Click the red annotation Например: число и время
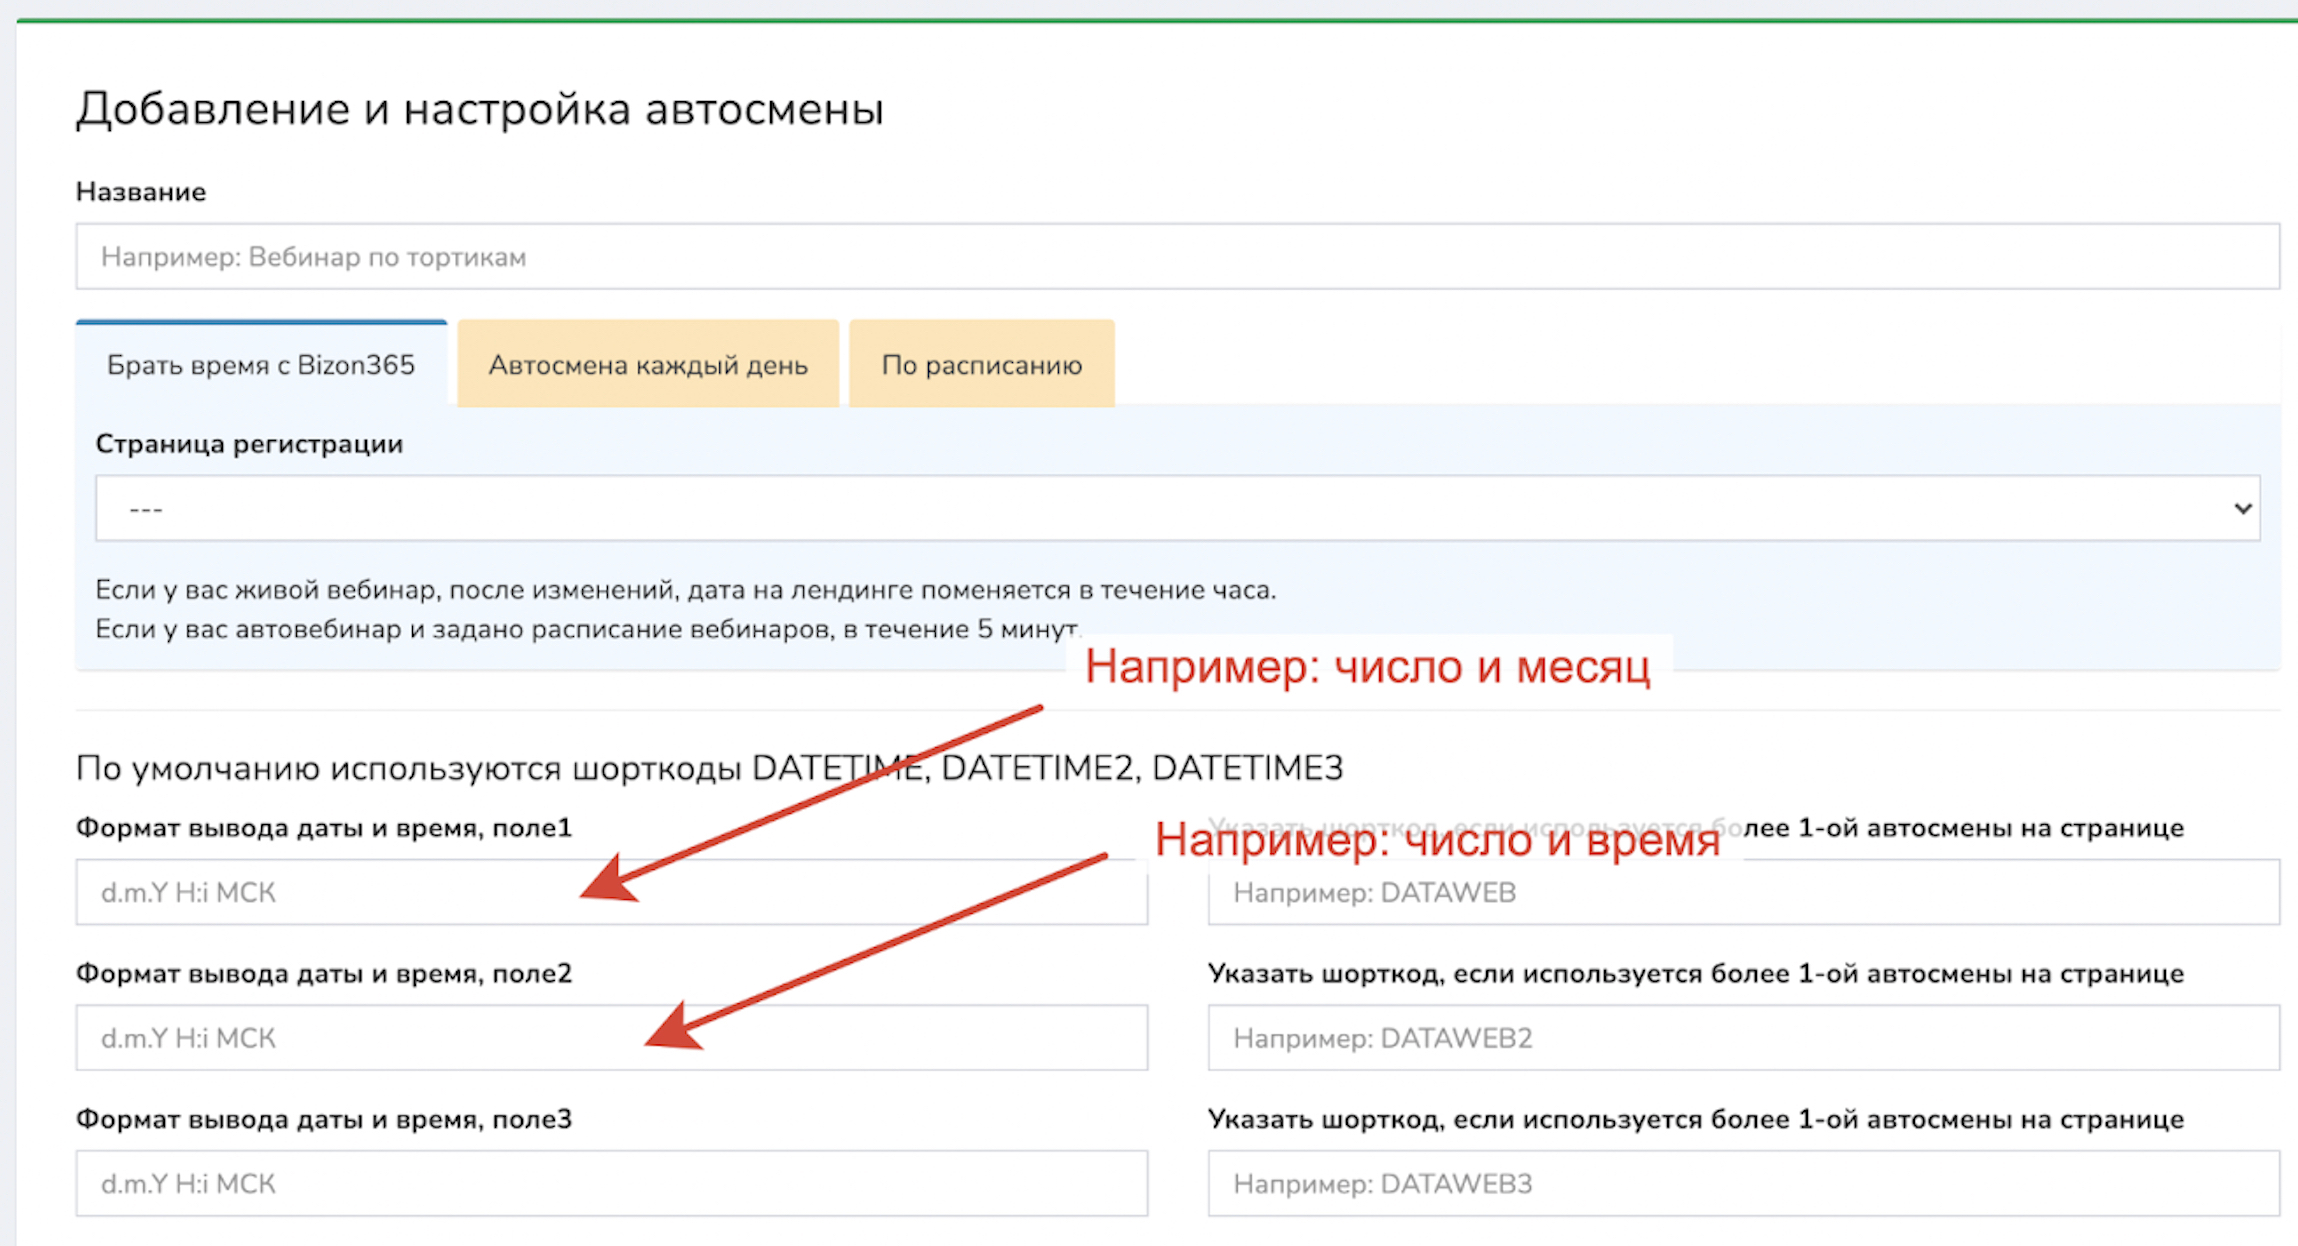The height and width of the screenshot is (1246, 2298). point(1437,840)
